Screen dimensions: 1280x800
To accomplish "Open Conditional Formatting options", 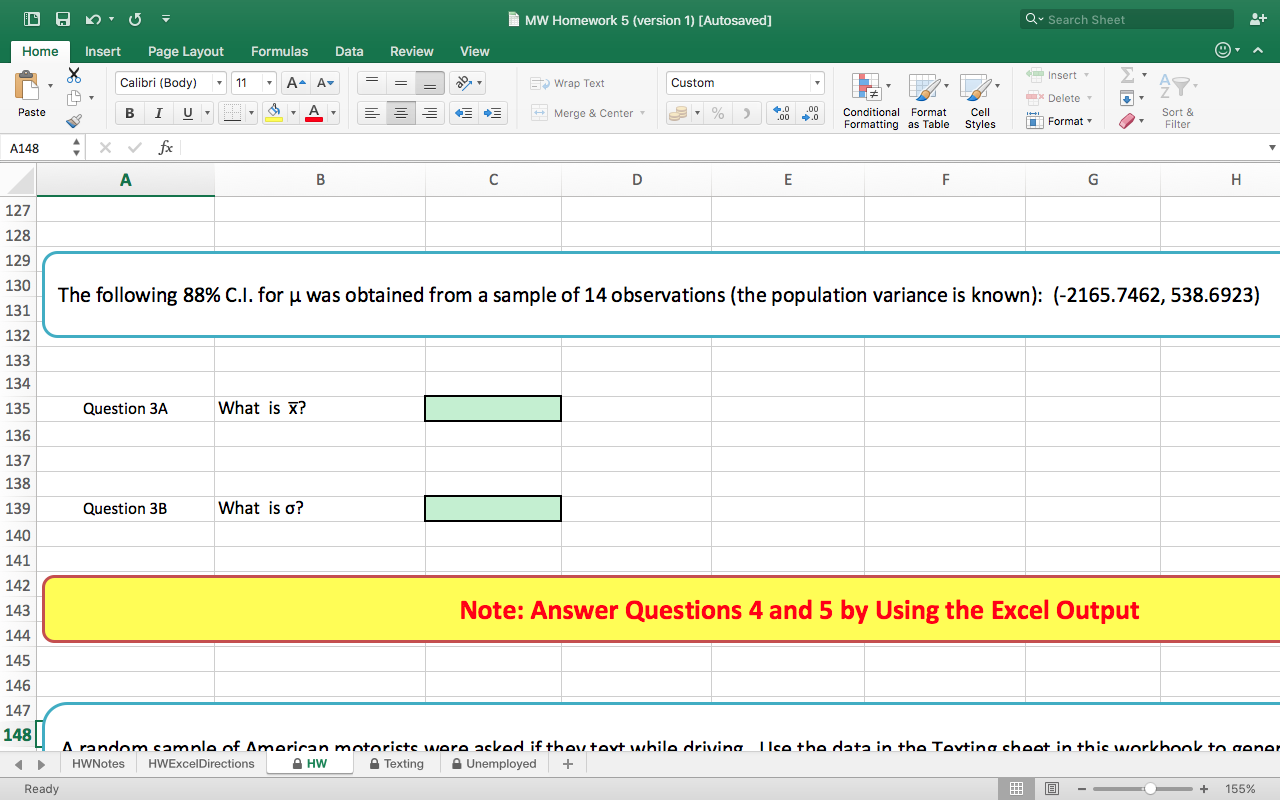I will click(870, 100).
